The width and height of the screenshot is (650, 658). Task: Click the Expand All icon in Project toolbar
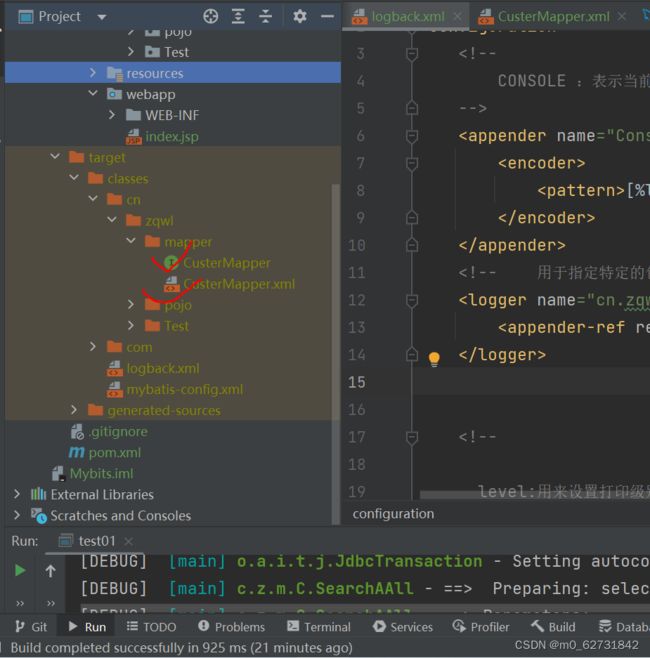(238, 16)
